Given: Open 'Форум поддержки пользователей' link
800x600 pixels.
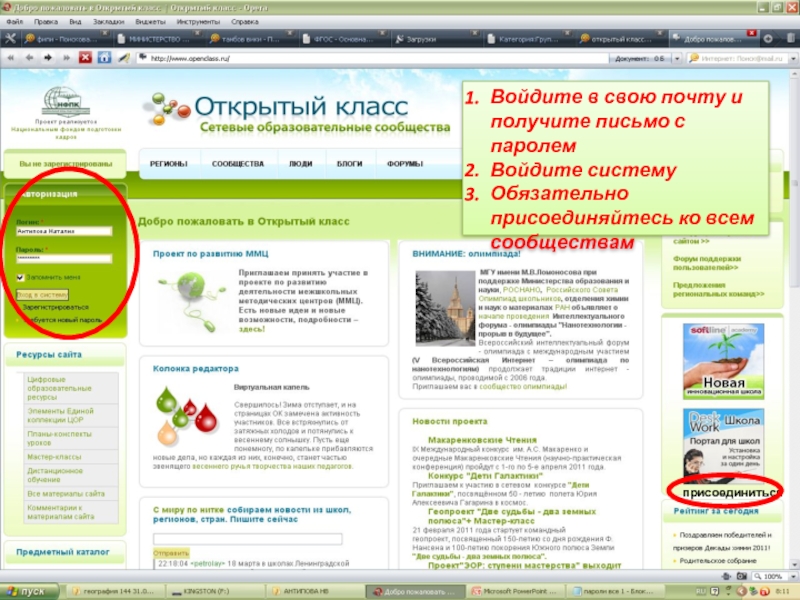Looking at the screenshot, I should point(707,263).
